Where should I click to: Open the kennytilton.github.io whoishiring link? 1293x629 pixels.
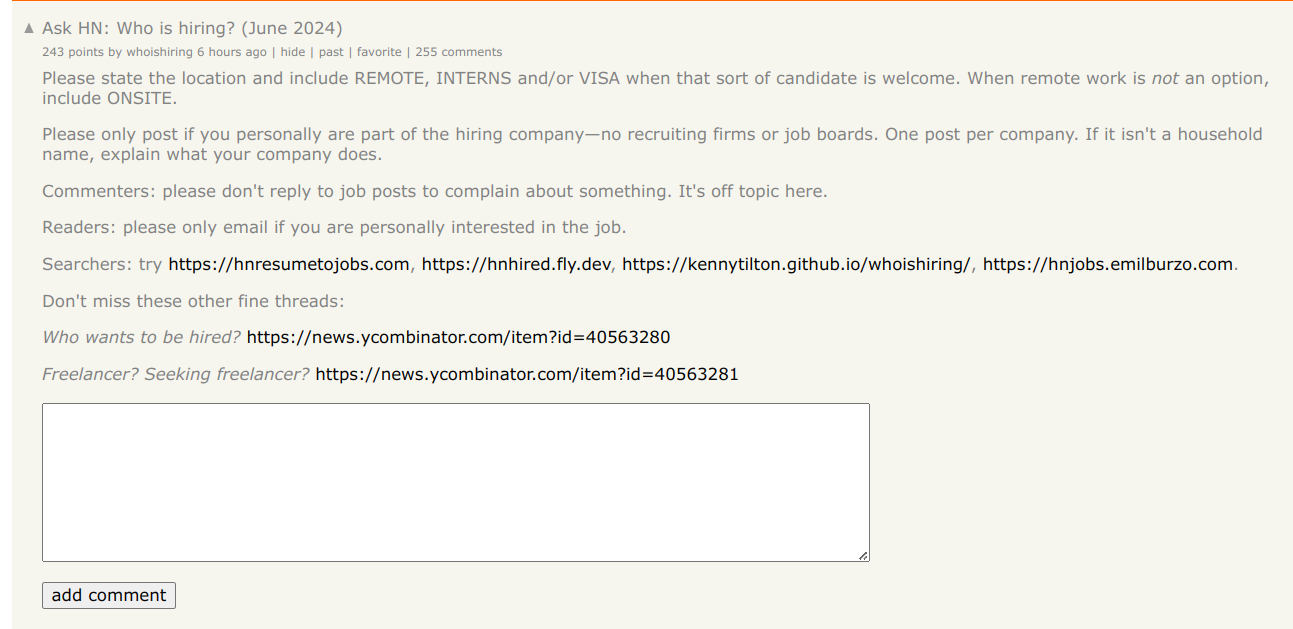click(796, 264)
